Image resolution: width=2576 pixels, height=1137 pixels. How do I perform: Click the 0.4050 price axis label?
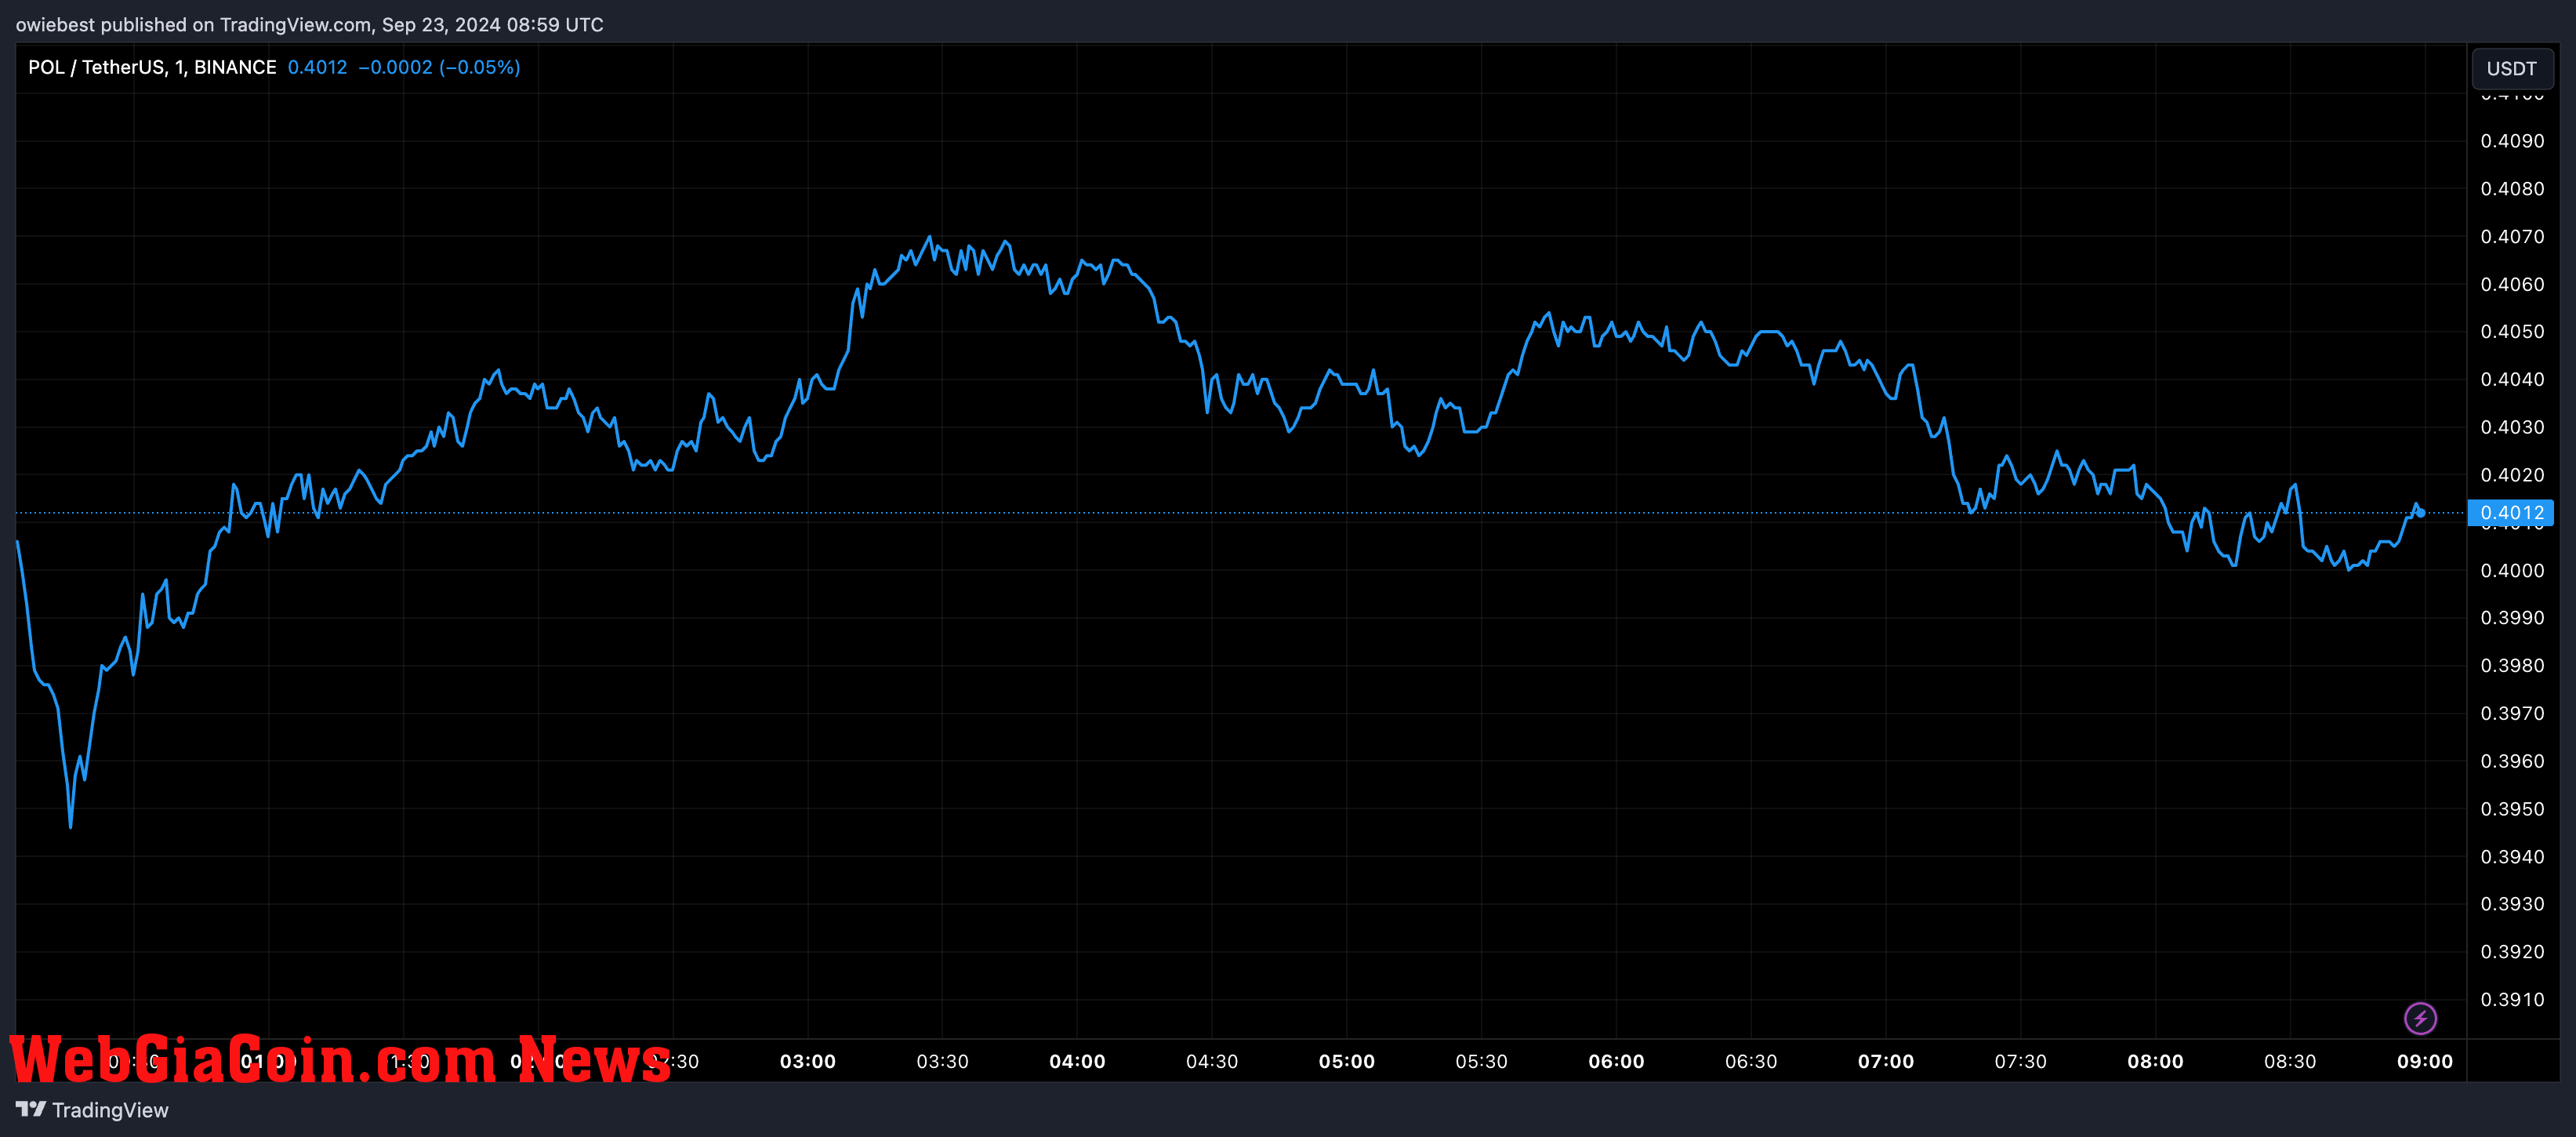2512,331
